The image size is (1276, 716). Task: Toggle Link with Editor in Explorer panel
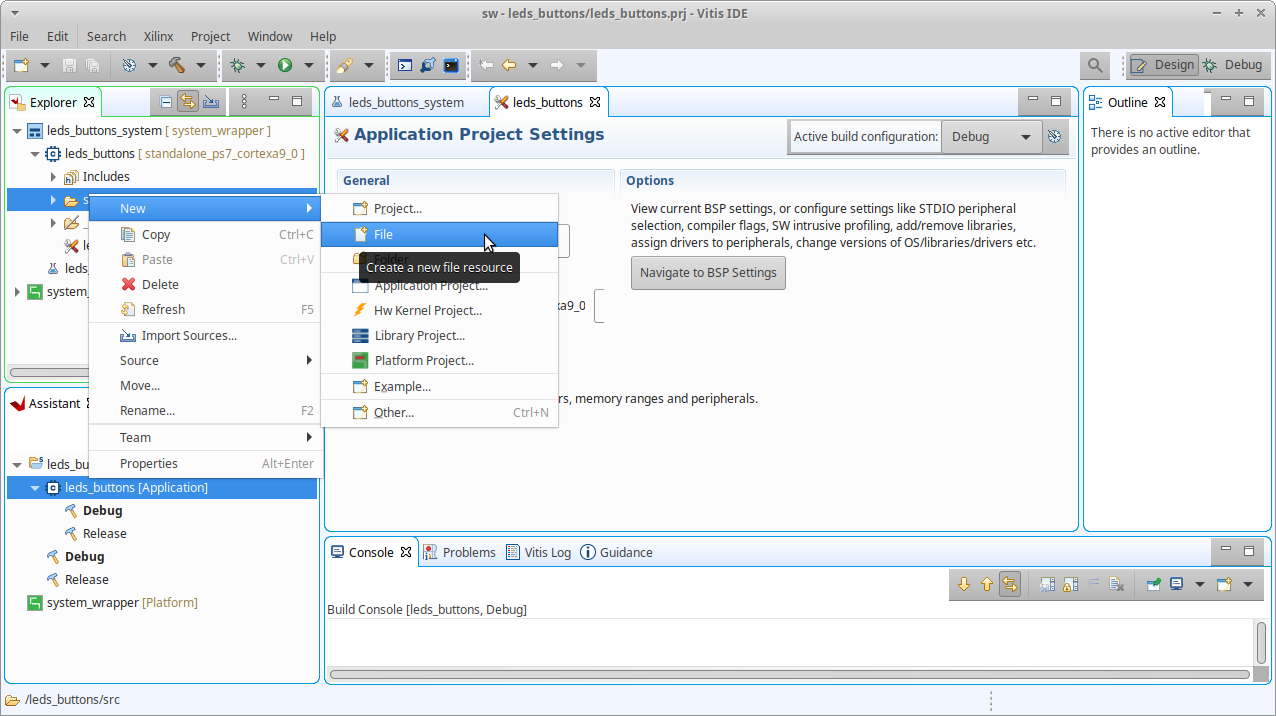pos(187,102)
